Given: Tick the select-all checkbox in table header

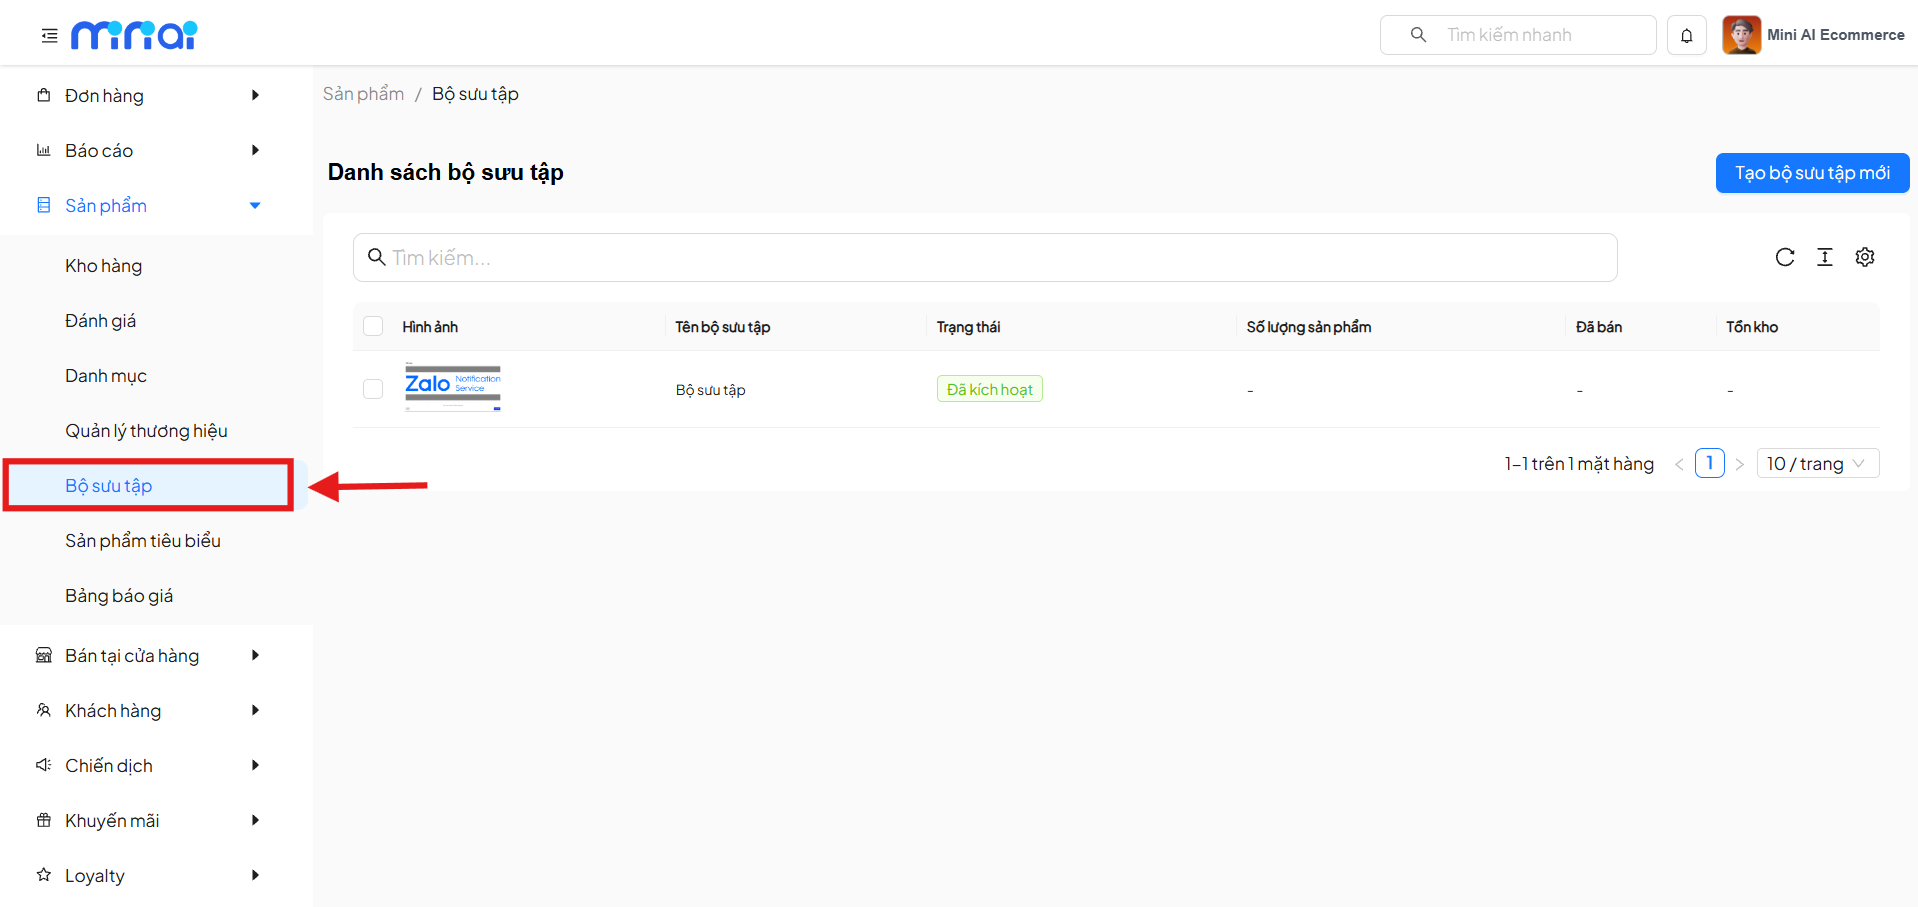Looking at the screenshot, I should pyautogui.click(x=373, y=326).
